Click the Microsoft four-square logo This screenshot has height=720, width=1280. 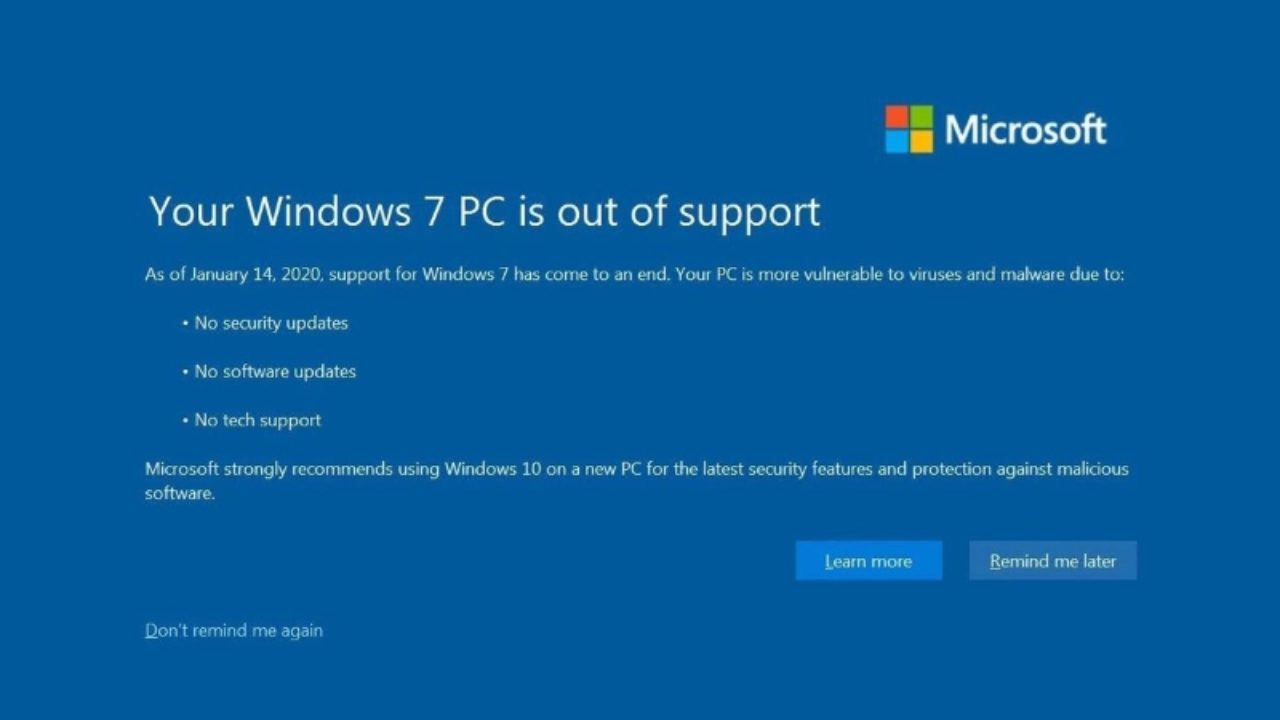(x=909, y=129)
